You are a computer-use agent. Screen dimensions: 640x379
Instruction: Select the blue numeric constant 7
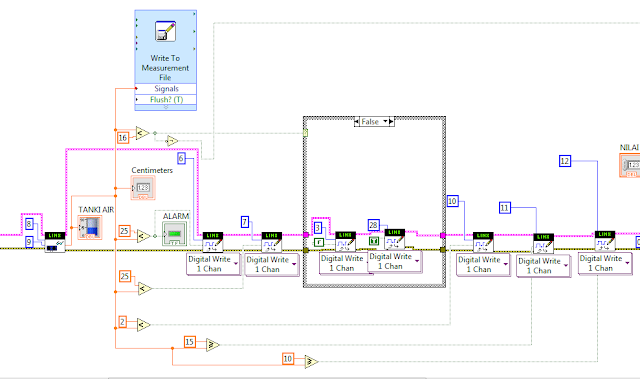tap(245, 222)
